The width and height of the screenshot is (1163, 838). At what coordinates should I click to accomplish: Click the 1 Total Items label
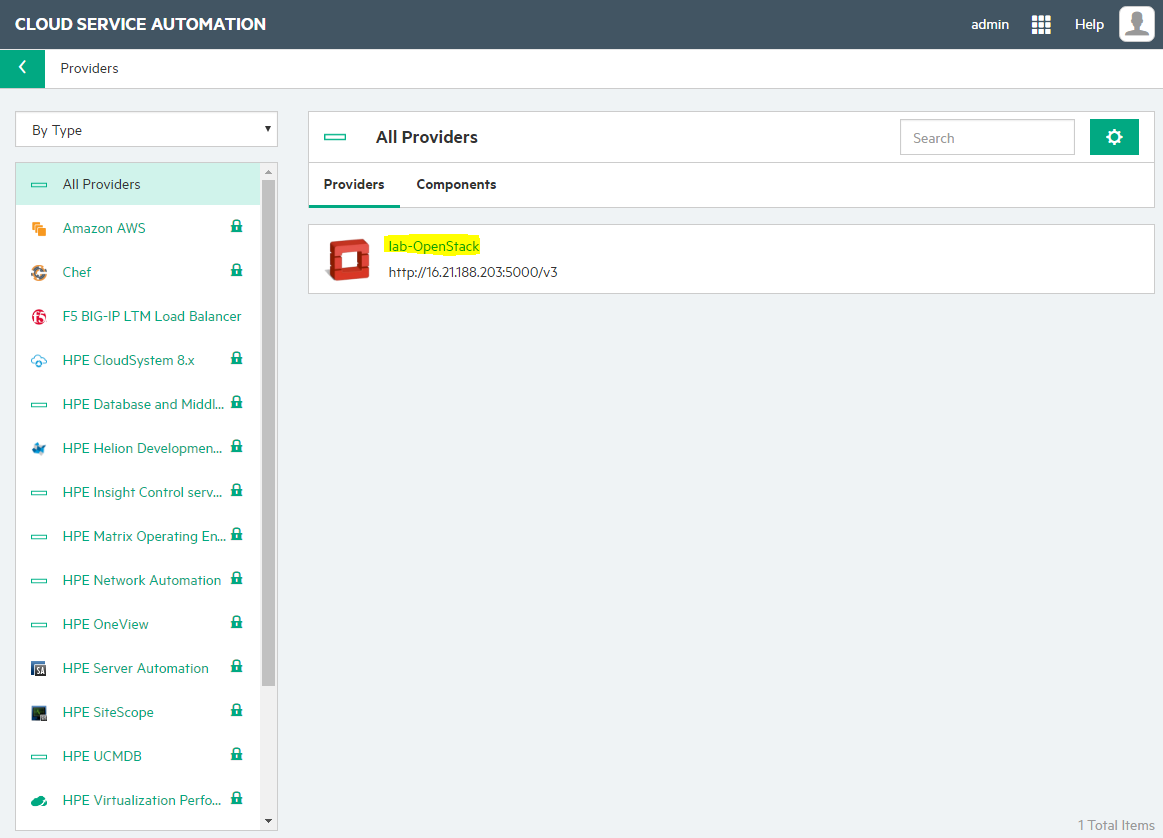(x=1116, y=825)
